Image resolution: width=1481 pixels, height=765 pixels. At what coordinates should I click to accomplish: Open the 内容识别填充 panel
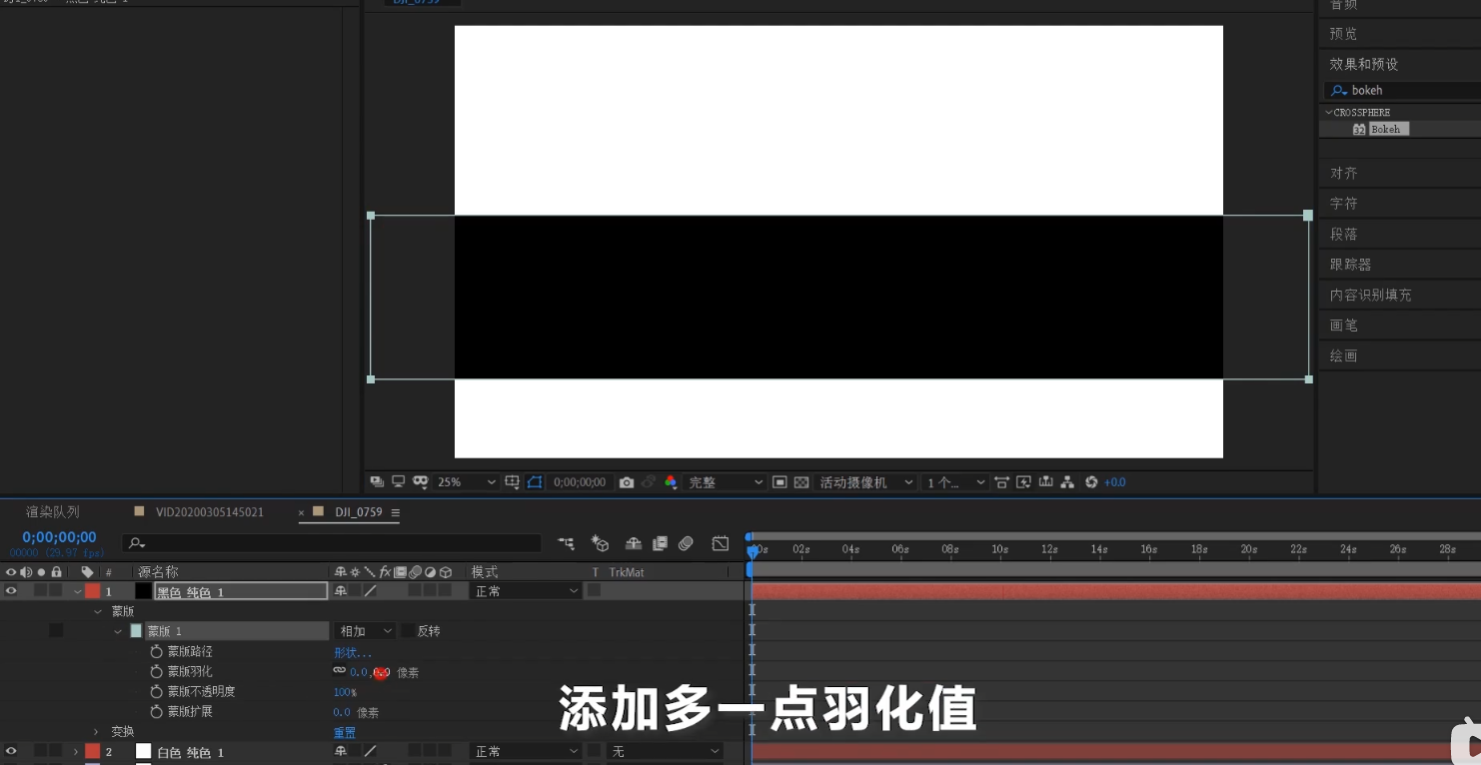1370,294
